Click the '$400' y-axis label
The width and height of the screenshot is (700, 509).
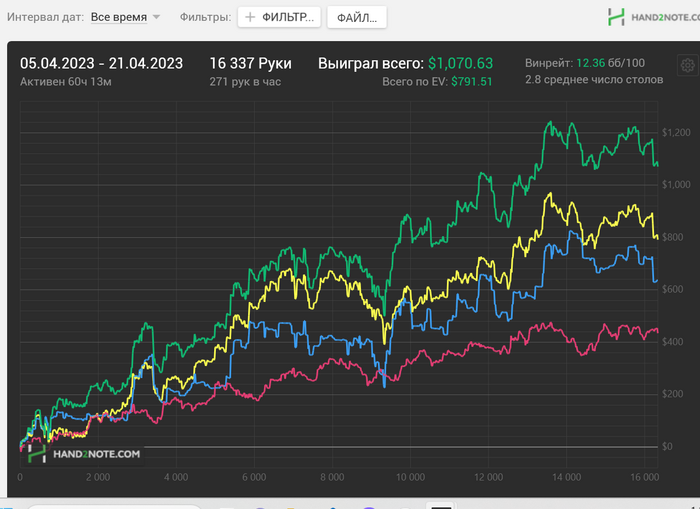[672, 342]
